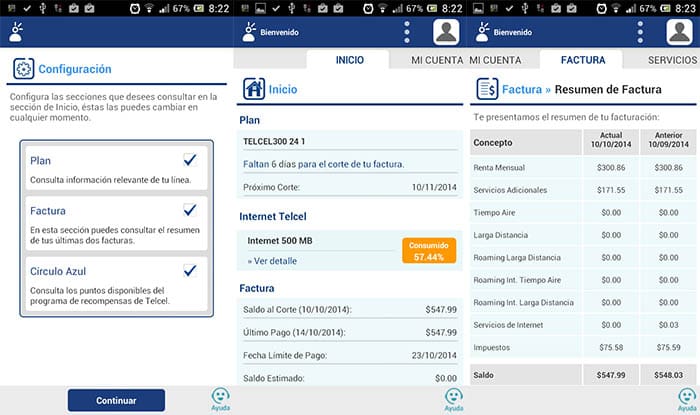Open MI CUENTA tab in the Inicio screen
The width and height of the screenshot is (700, 415).
click(x=437, y=60)
